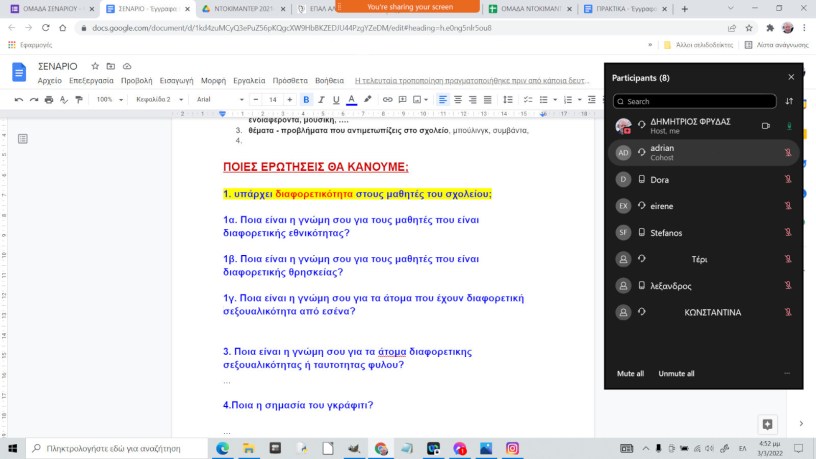This screenshot has width=816, height=459.
Task: Open the text color picker (A)
Action: click(x=350, y=100)
